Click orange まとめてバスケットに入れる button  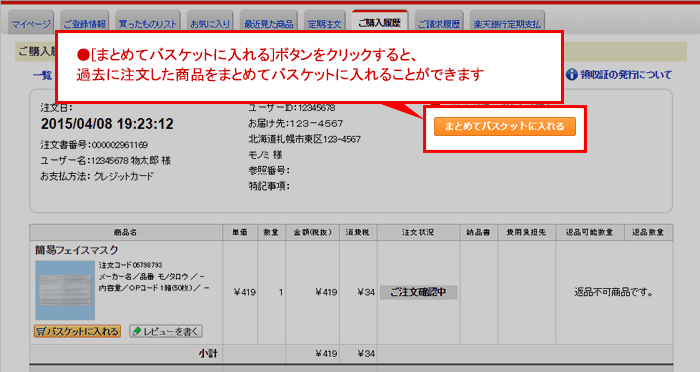[x=504, y=126]
